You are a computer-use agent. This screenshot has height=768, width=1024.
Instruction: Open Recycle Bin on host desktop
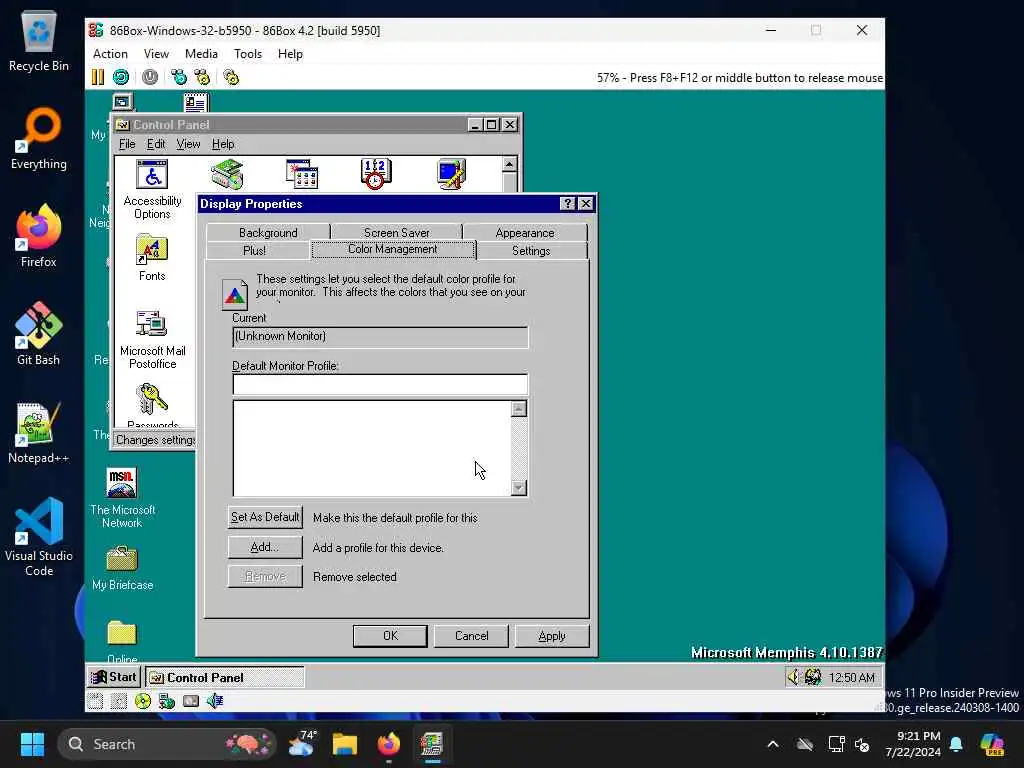click(x=39, y=40)
